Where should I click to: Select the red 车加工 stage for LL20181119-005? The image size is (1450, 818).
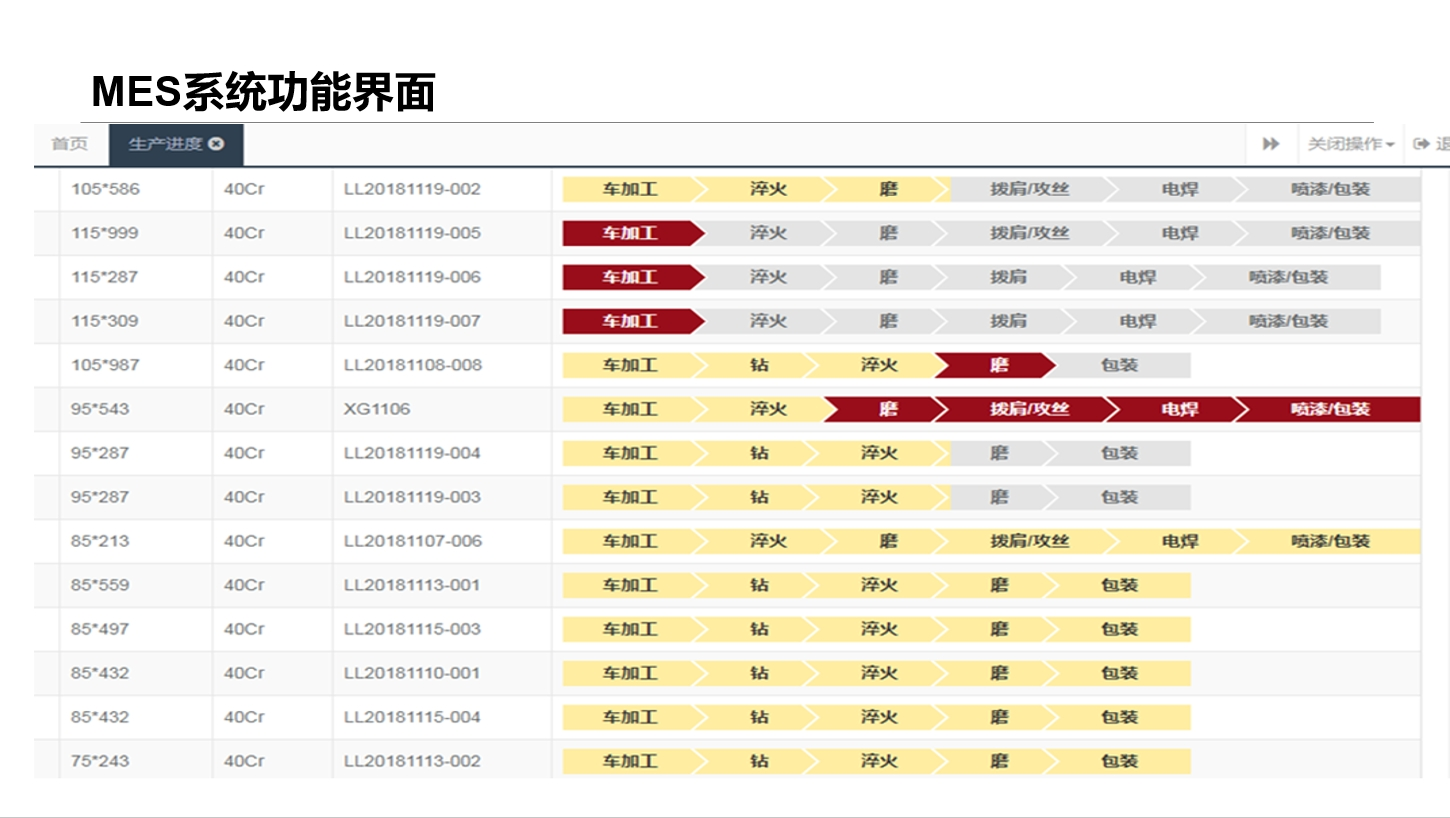click(630, 233)
